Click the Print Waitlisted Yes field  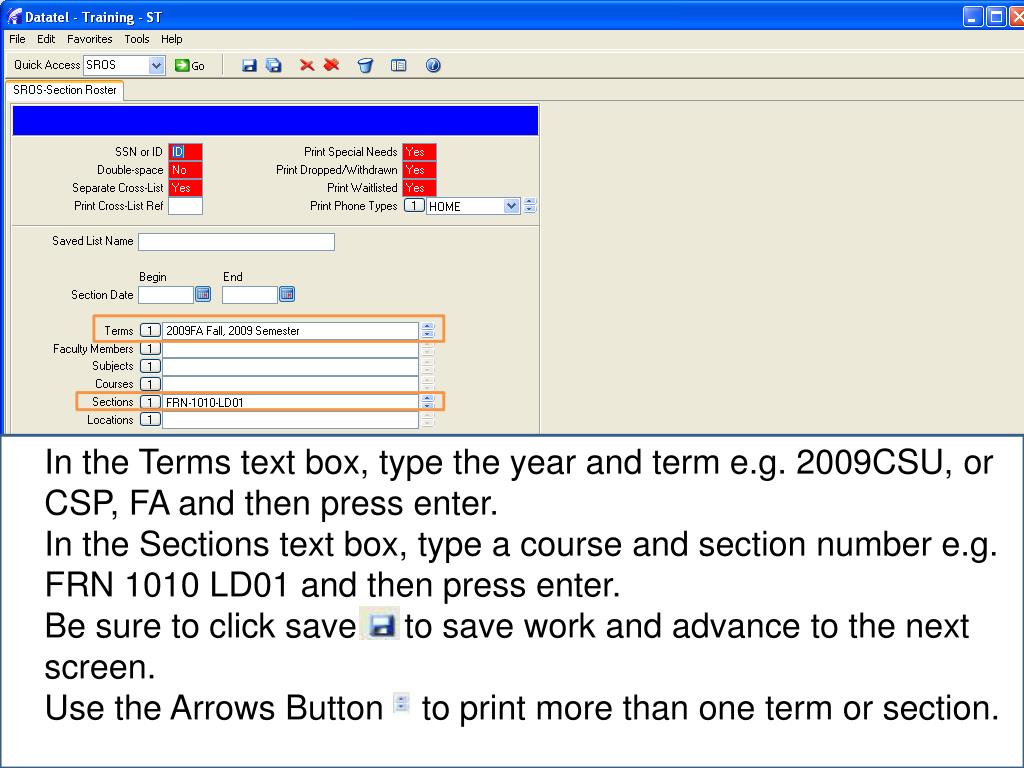[419, 188]
